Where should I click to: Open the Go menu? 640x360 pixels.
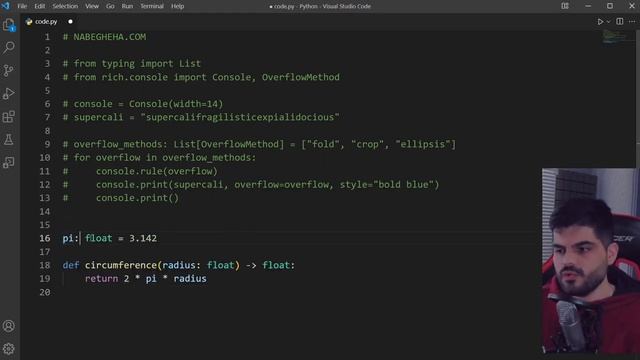110,6
